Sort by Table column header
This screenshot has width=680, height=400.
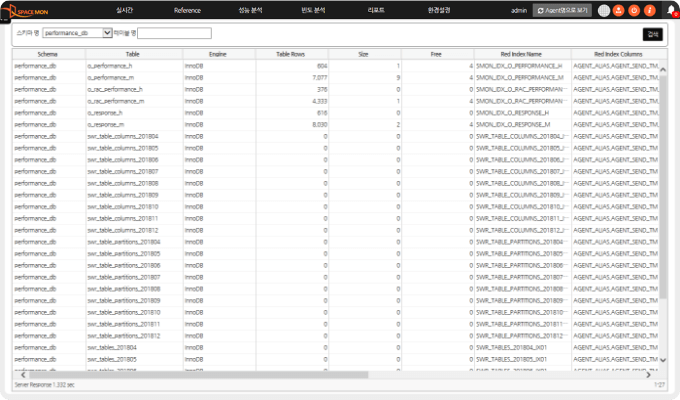click(x=133, y=54)
